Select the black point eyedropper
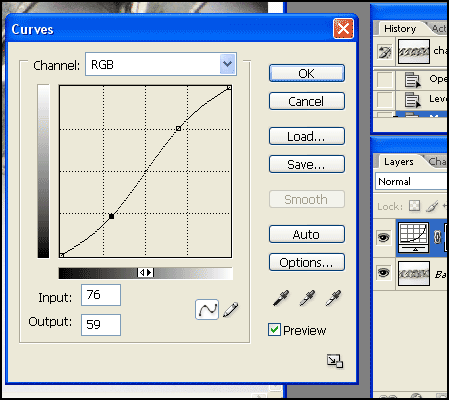This screenshot has height=400, width=449. [x=281, y=298]
